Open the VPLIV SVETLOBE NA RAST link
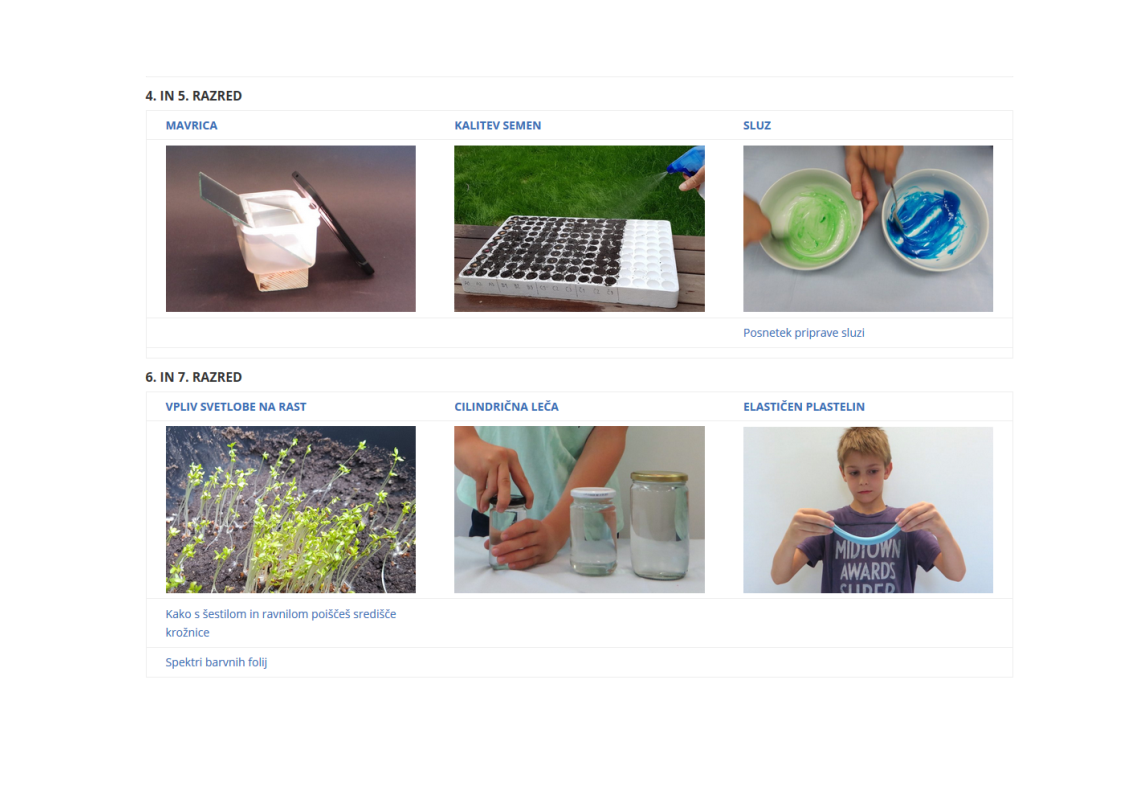This screenshot has height=793, width=1122. click(235, 407)
